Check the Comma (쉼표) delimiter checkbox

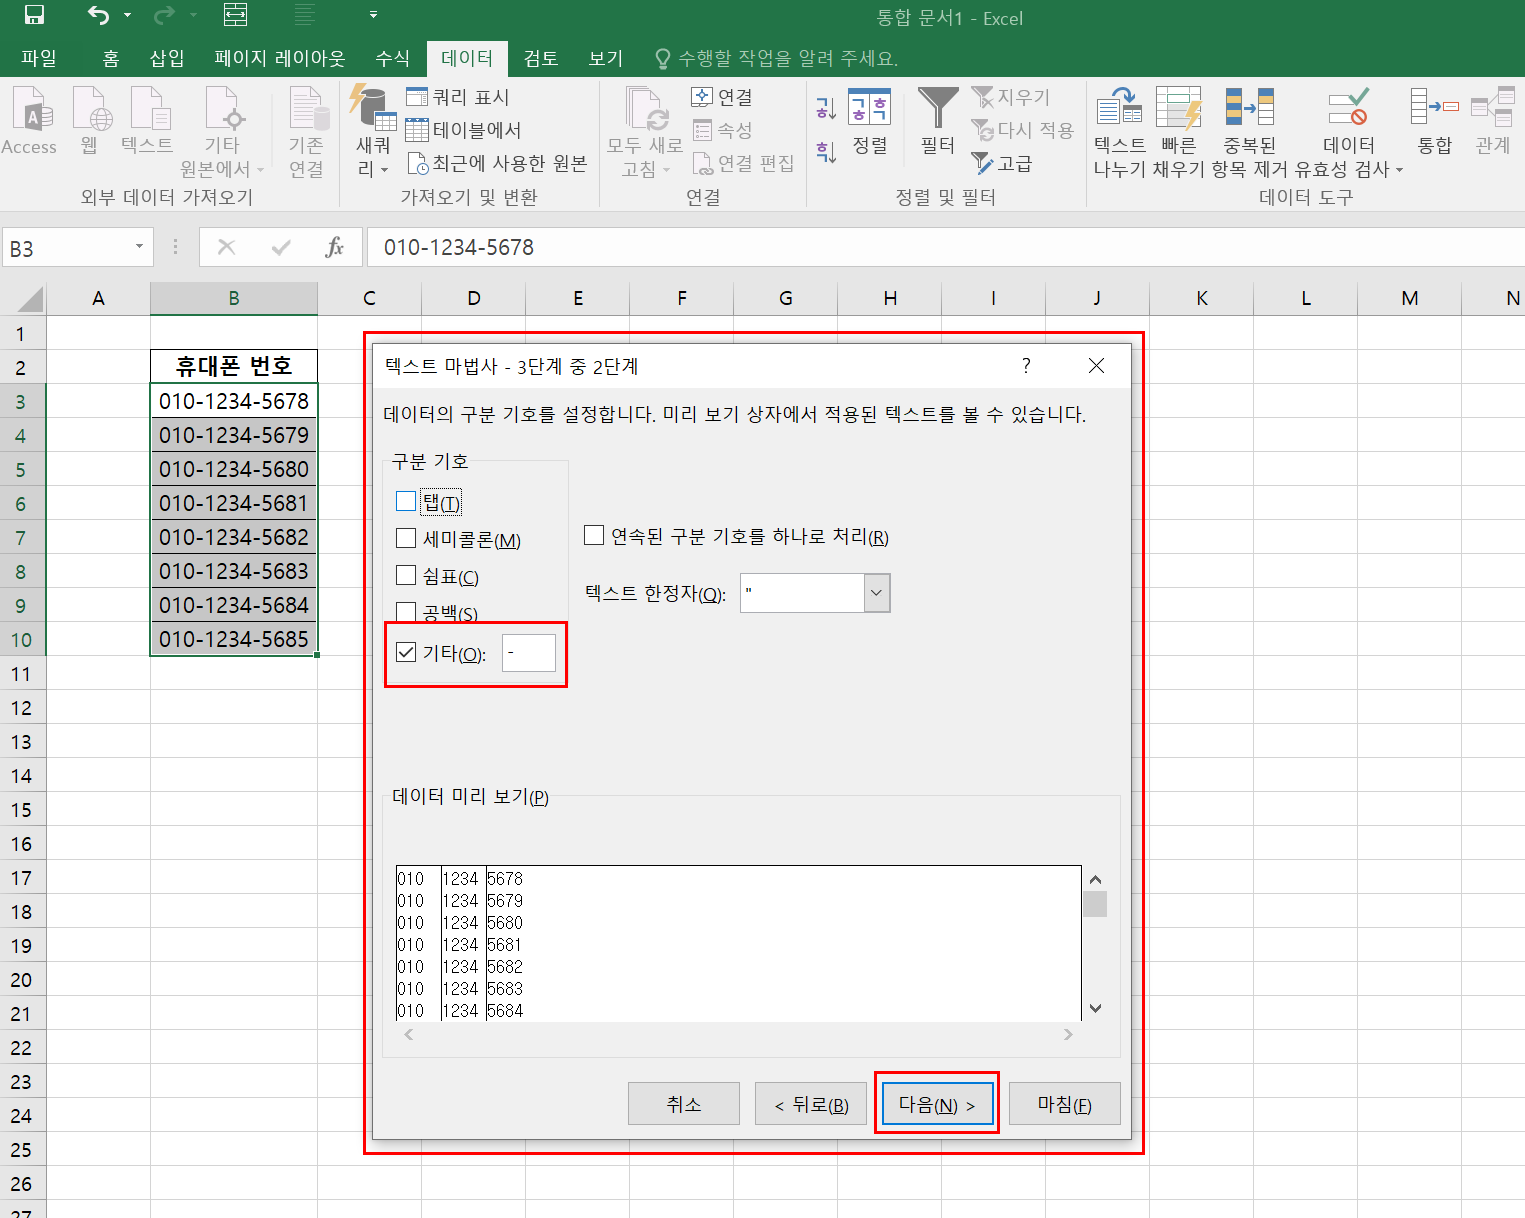[406, 576]
